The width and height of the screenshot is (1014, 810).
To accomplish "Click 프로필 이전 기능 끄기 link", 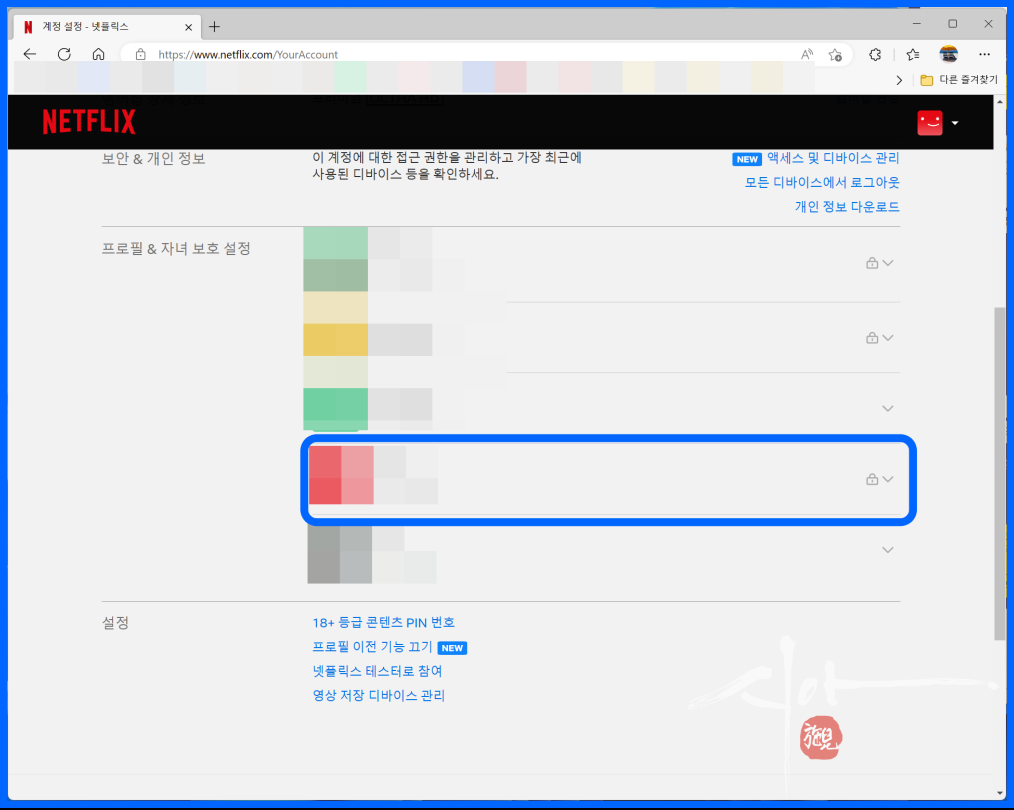I will (372, 647).
